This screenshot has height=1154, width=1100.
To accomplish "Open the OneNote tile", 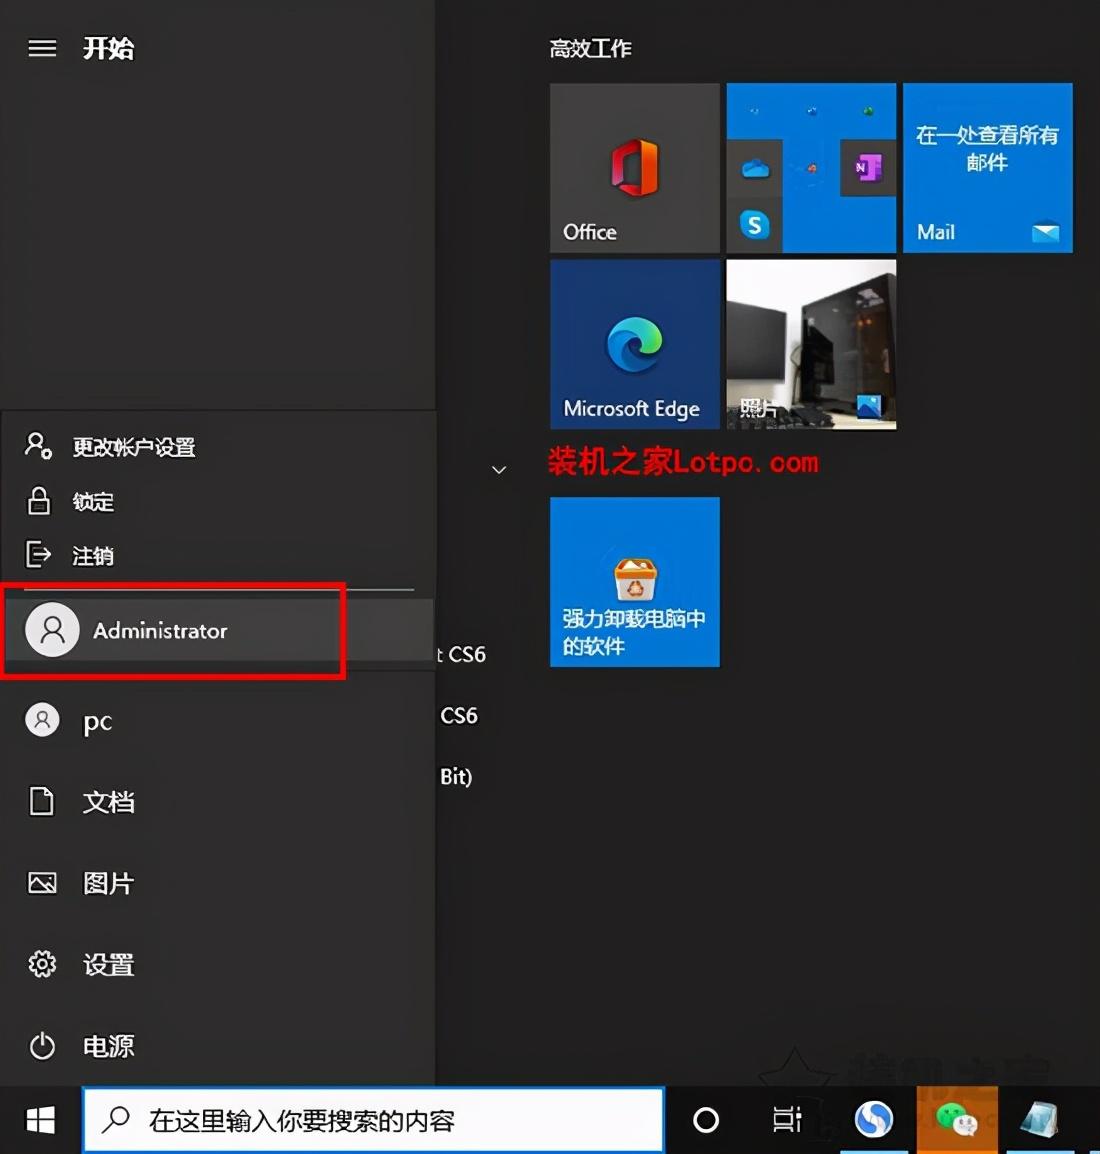I will click(868, 168).
